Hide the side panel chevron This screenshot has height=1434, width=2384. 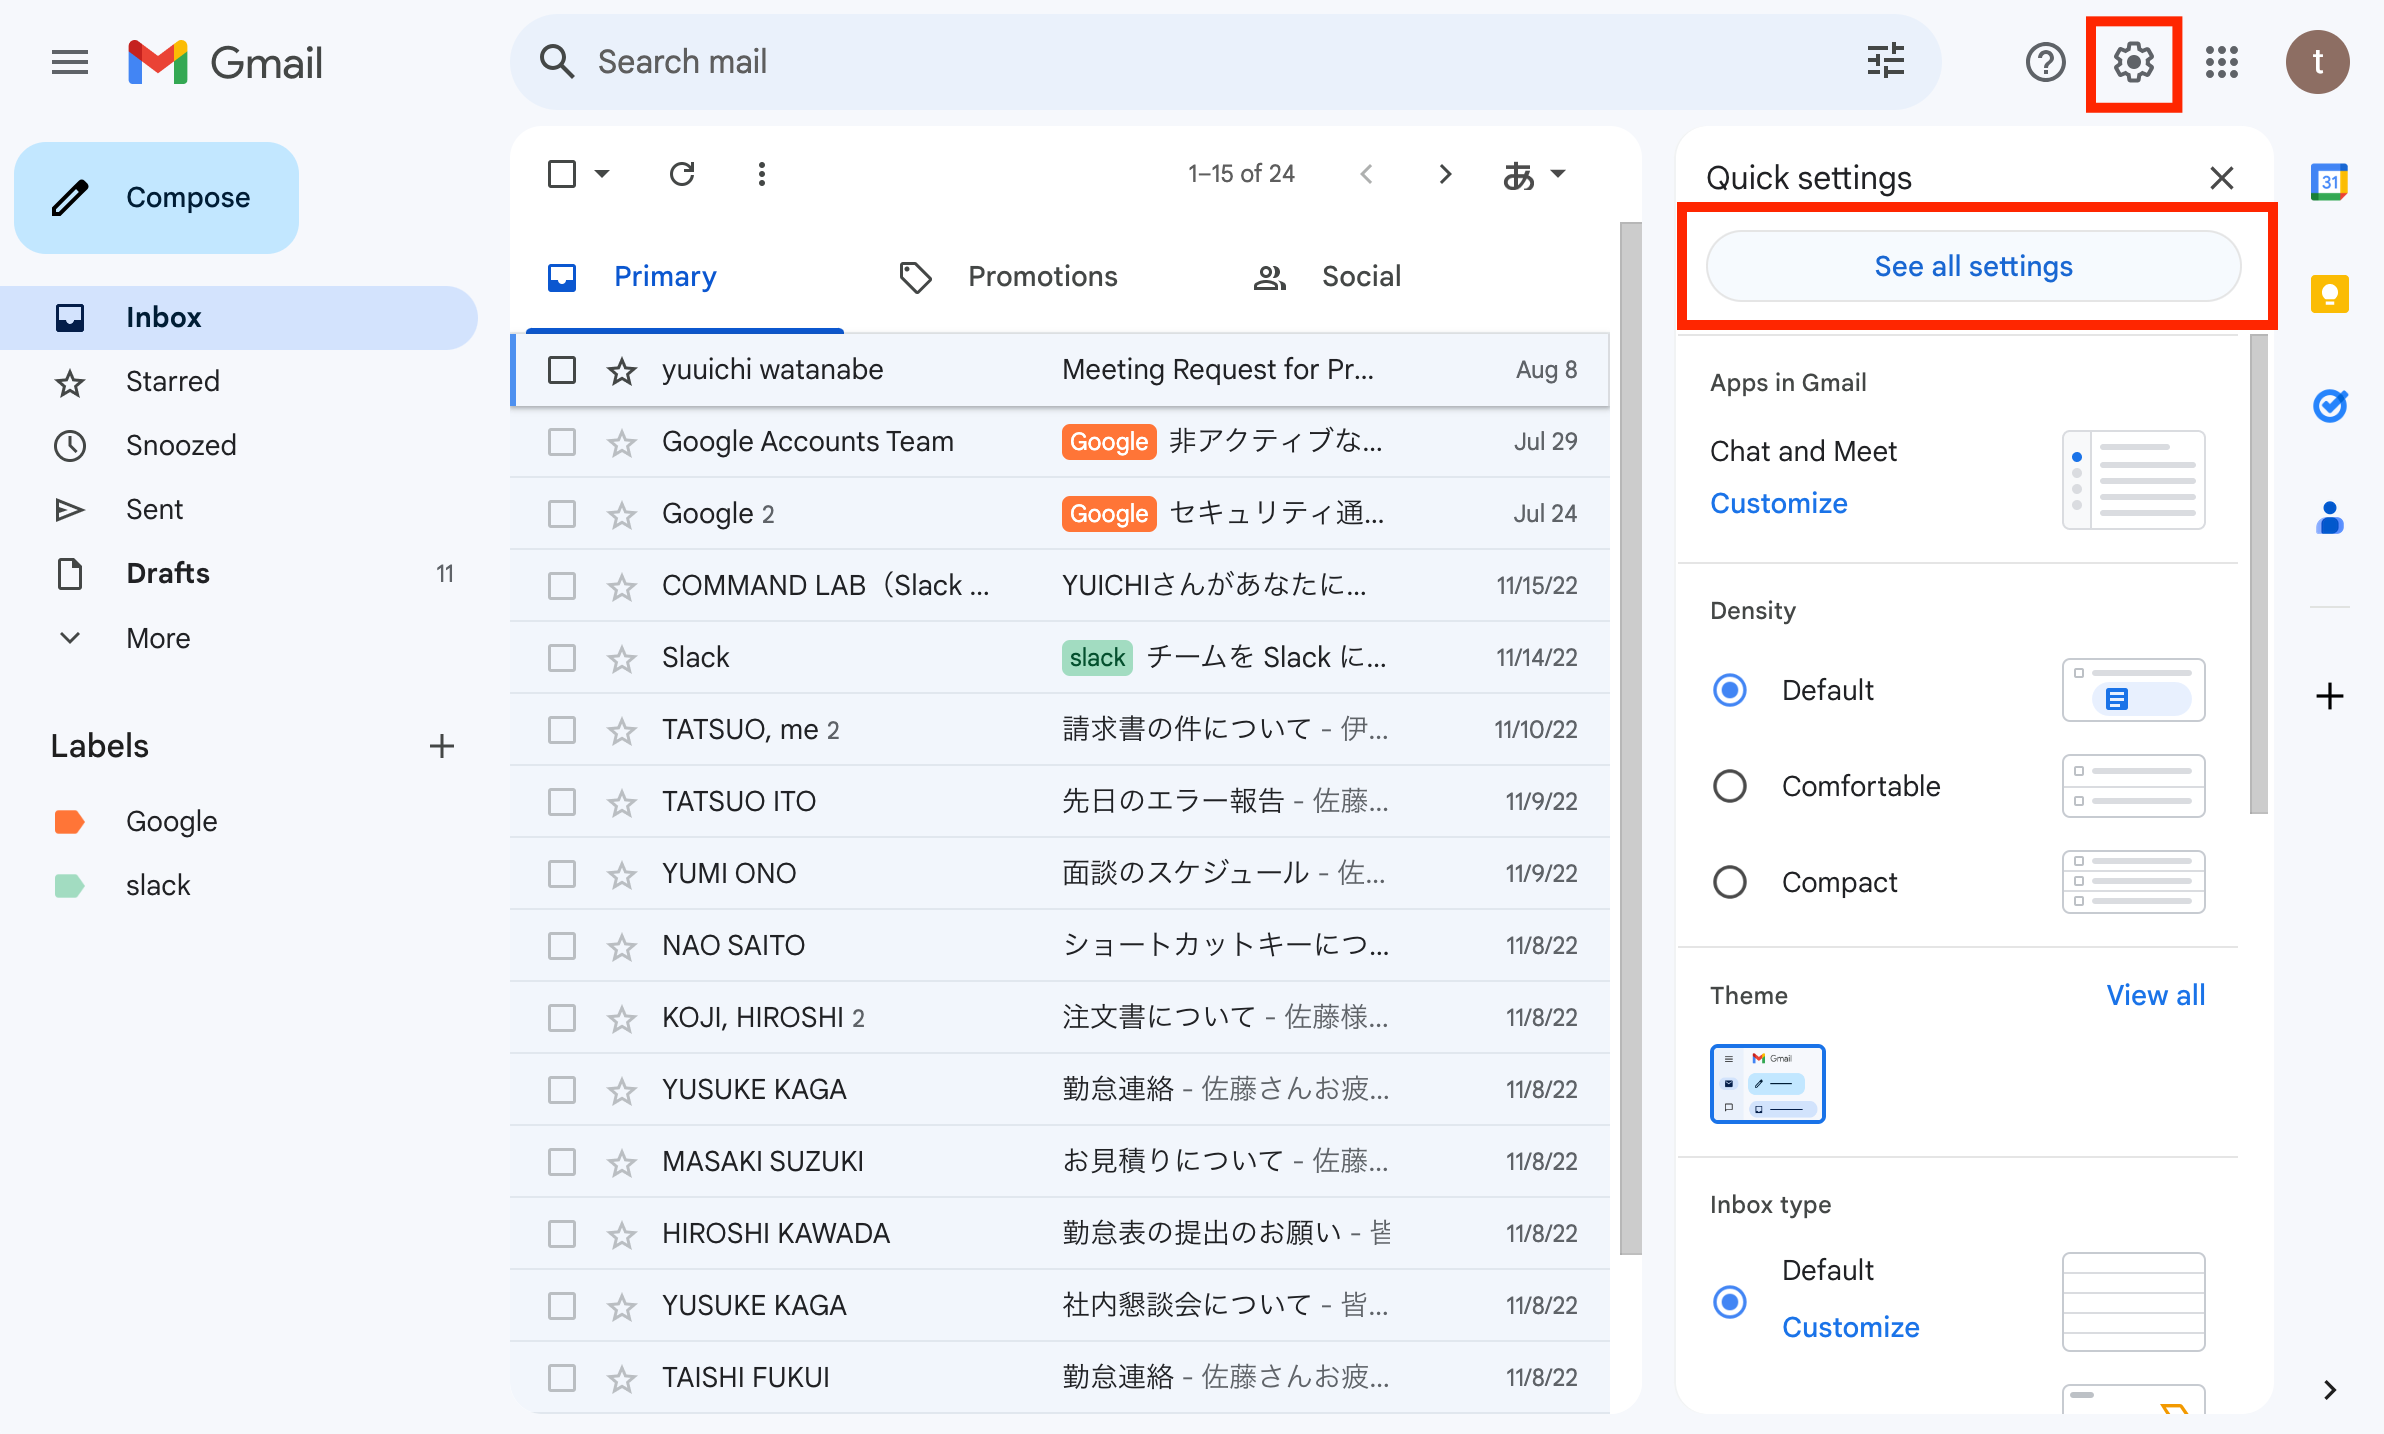click(2329, 1389)
